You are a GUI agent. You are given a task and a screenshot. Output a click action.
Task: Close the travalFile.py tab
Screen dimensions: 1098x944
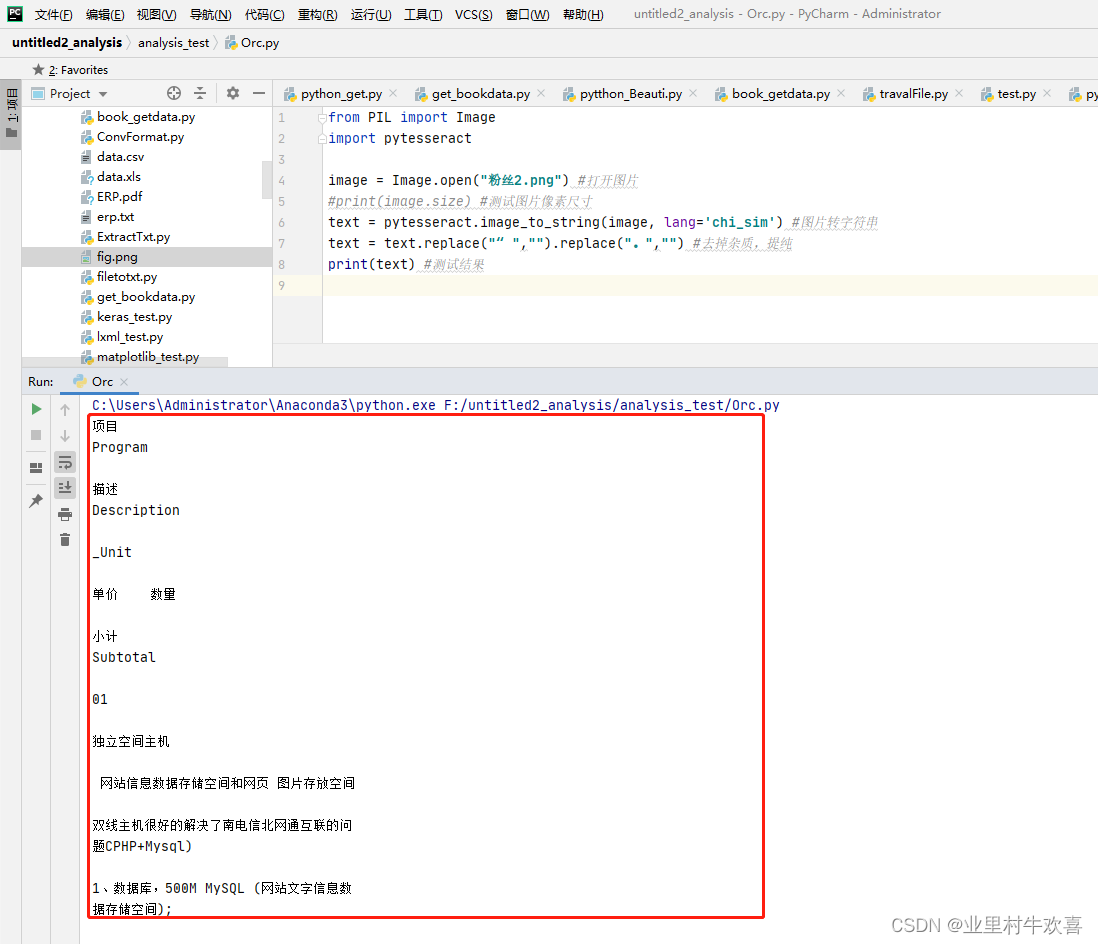959,93
